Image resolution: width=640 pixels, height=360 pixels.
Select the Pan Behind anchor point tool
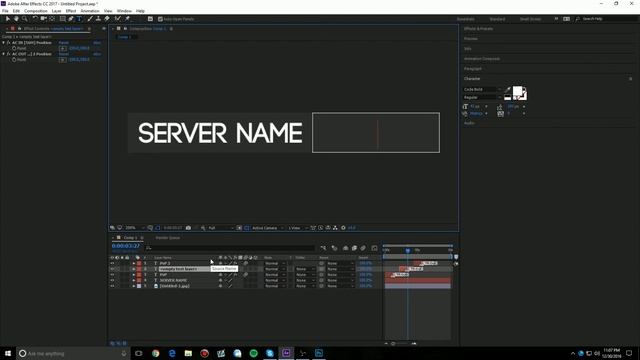click(52, 19)
